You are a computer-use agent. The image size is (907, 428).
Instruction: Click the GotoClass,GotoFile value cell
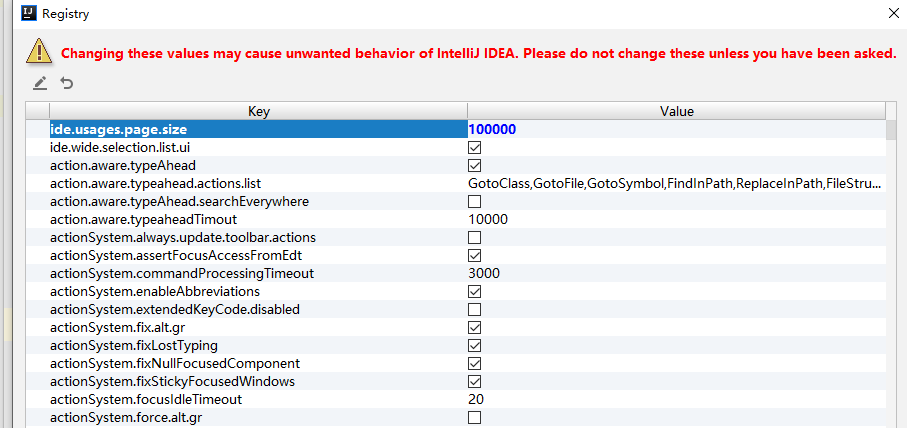pyautogui.click(x=676, y=183)
